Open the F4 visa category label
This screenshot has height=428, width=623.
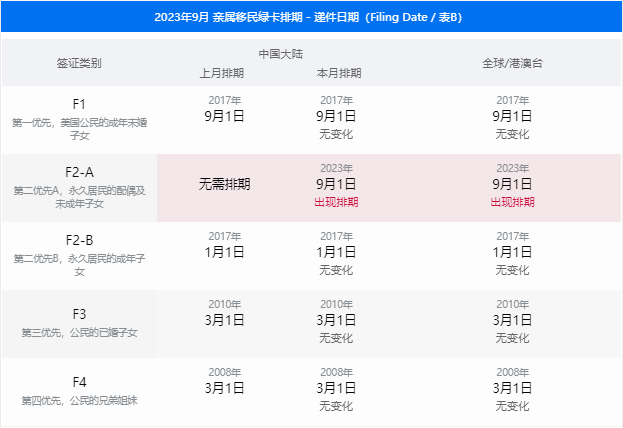[79, 381]
